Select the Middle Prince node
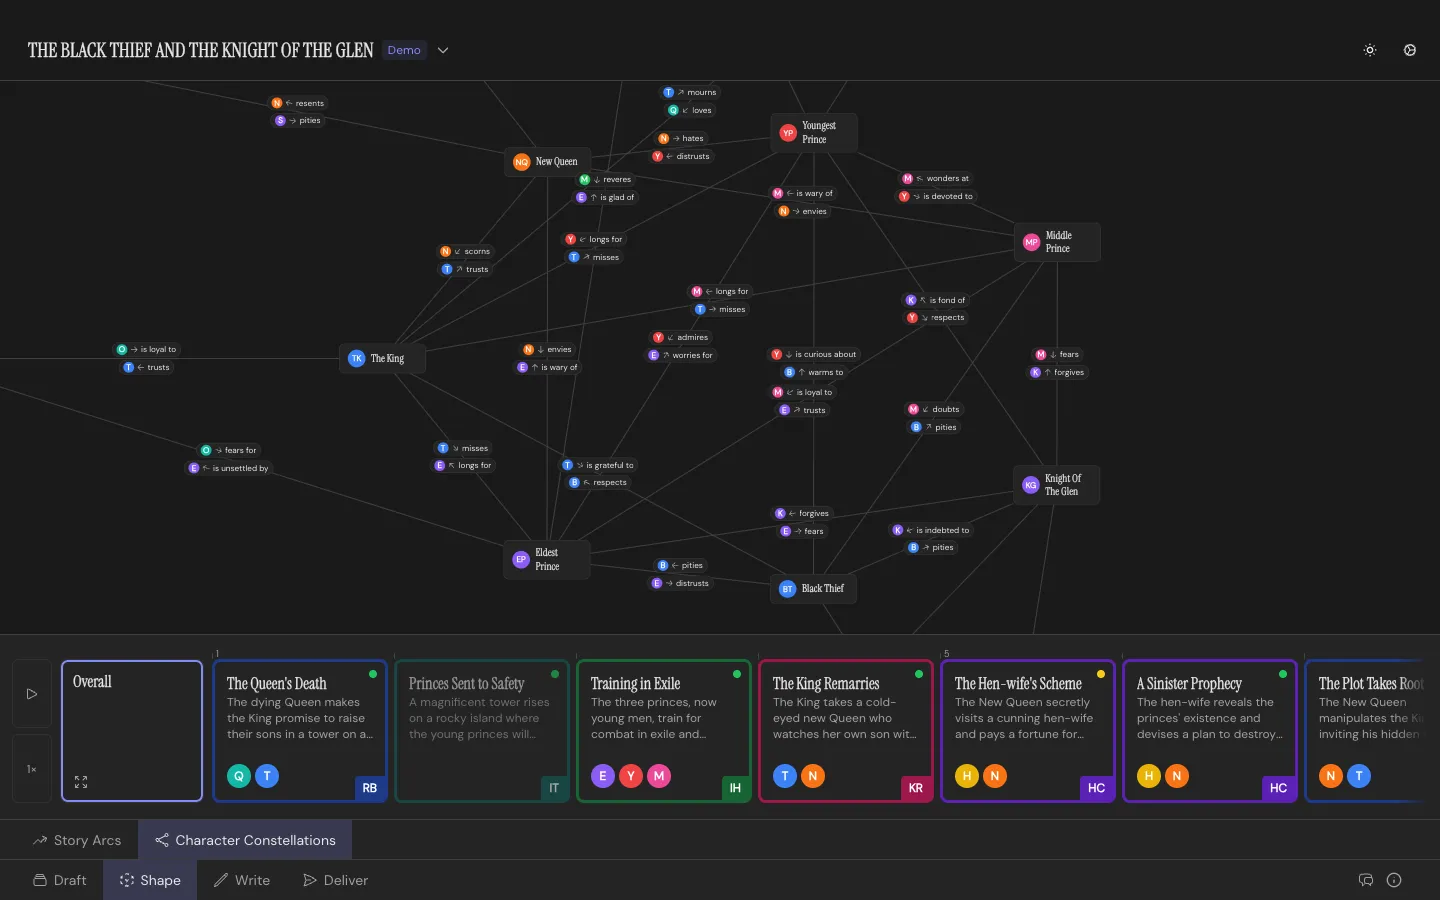Screen dimensions: 1440x900 1057,242
